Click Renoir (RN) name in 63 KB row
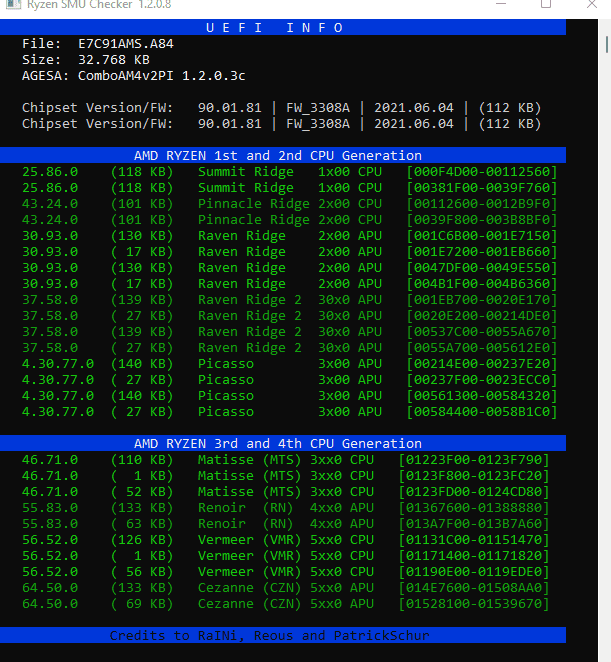Screen dimensions: 611x662 click(x=245, y=524)
